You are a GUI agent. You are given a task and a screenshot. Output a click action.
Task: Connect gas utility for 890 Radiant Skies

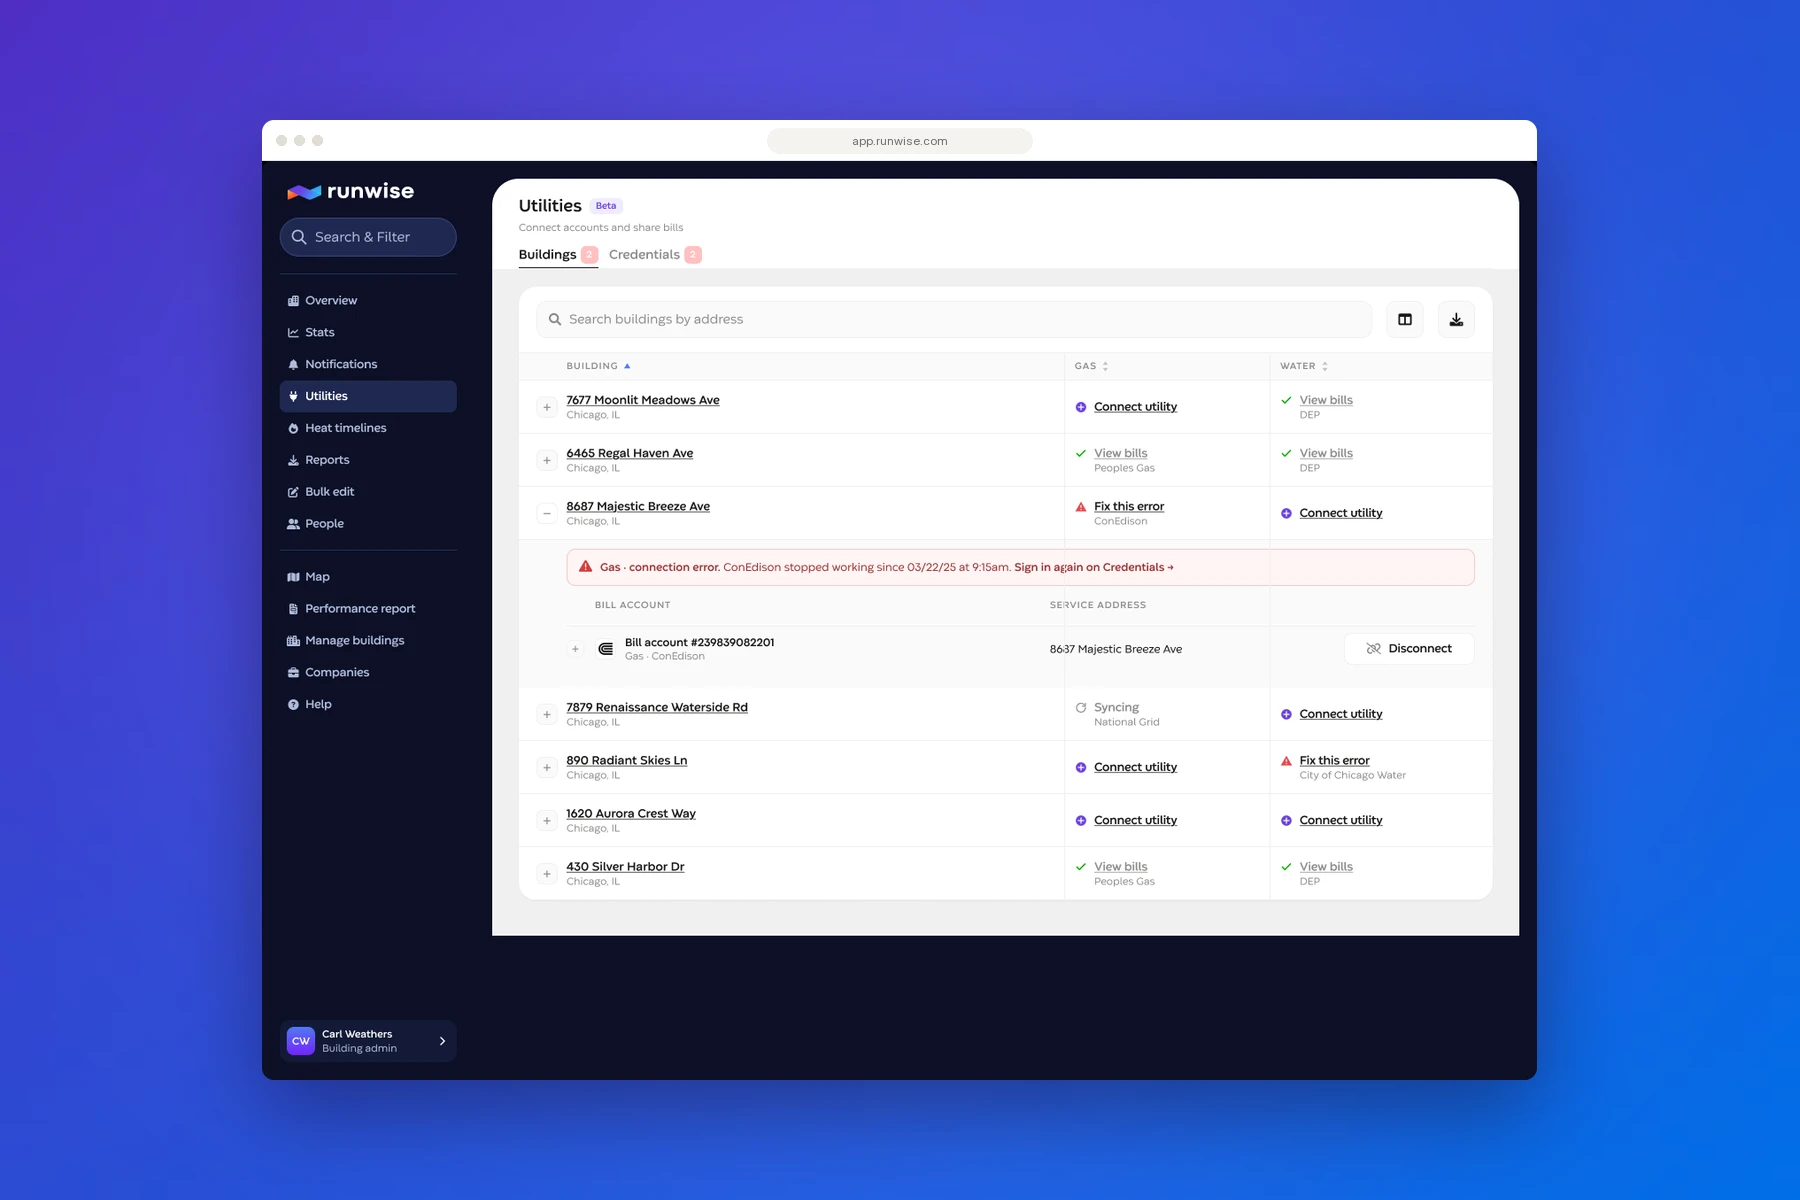(1135, 767)
